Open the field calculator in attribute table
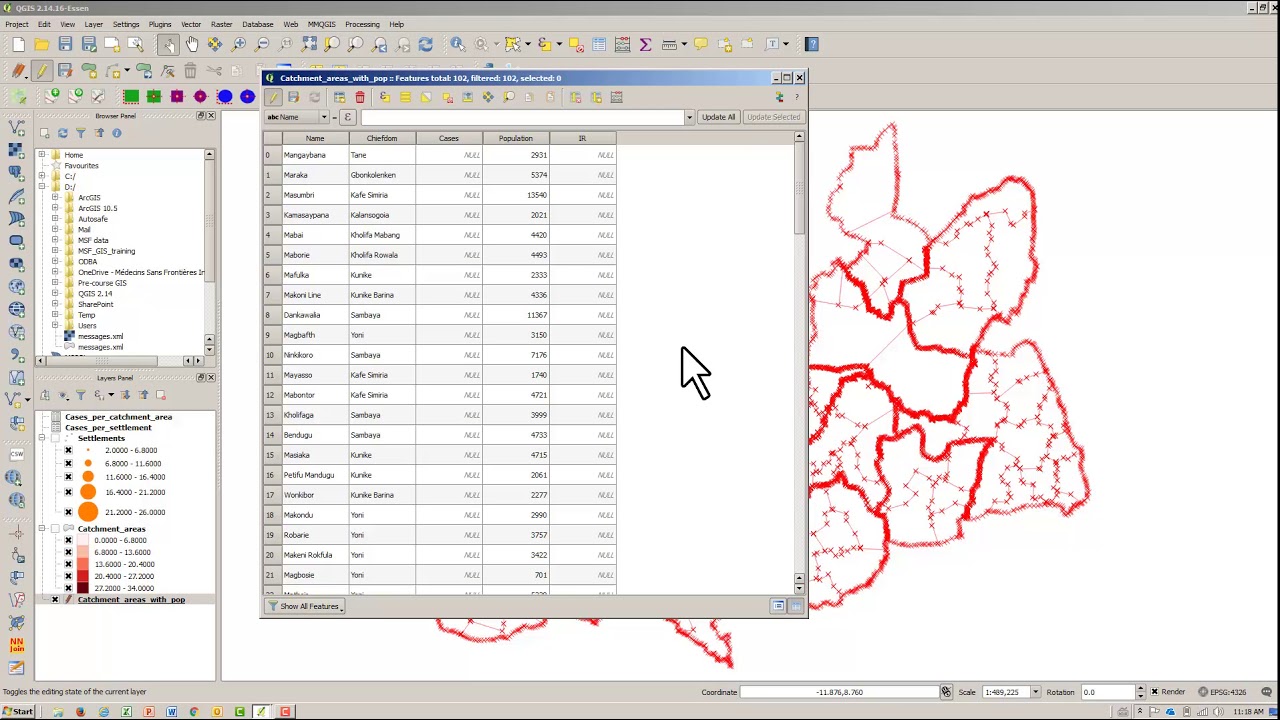This screenshot has height=720, width=1280. tap(617, 97)
